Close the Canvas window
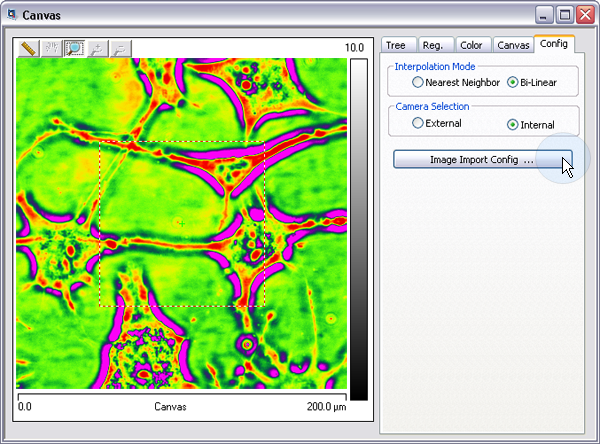Screen dimensions: 600x444 (x=586, y=16)
